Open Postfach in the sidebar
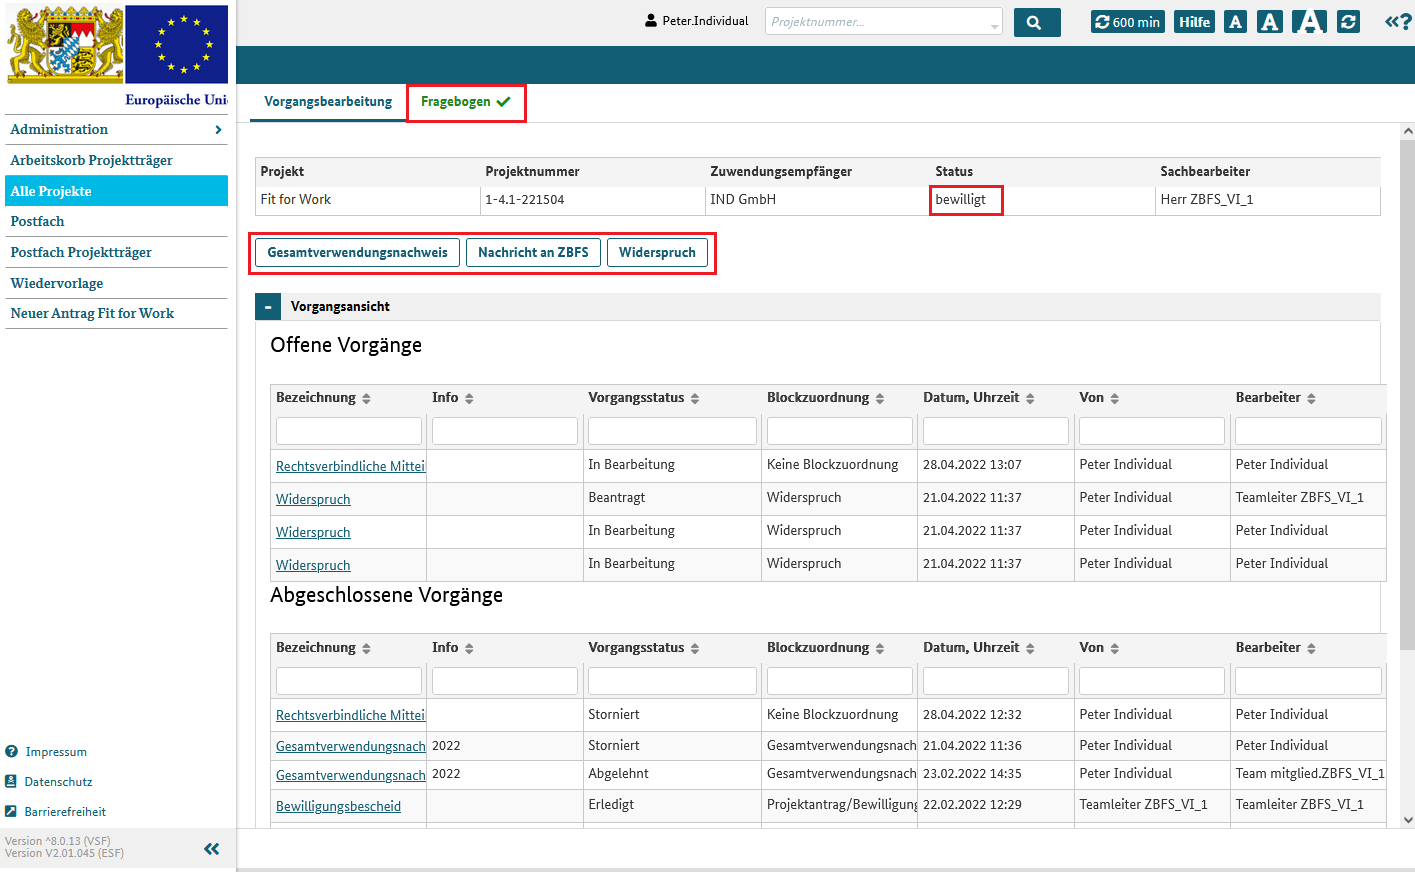 116,221
